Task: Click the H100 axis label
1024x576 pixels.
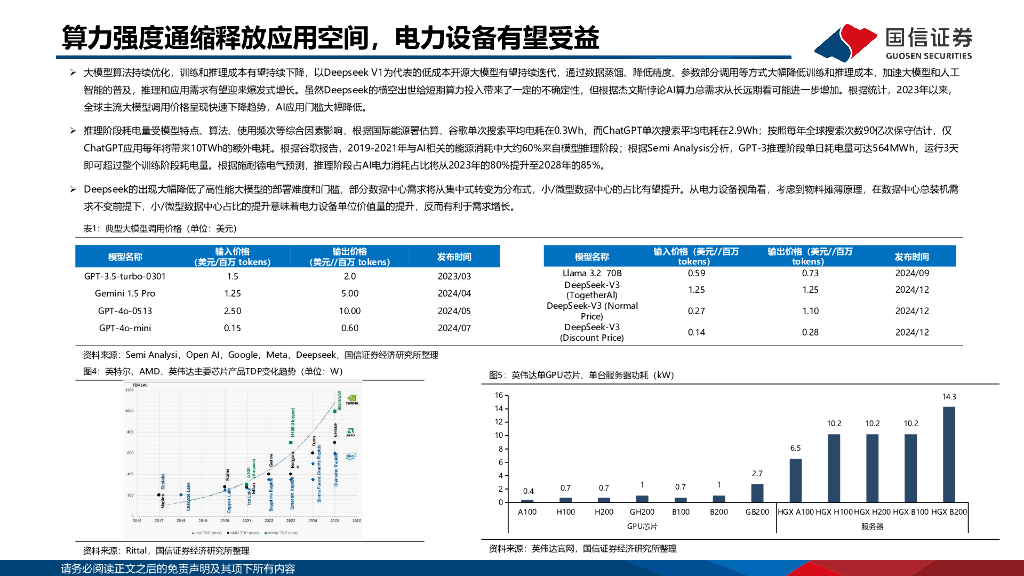Action: point(566,512)
